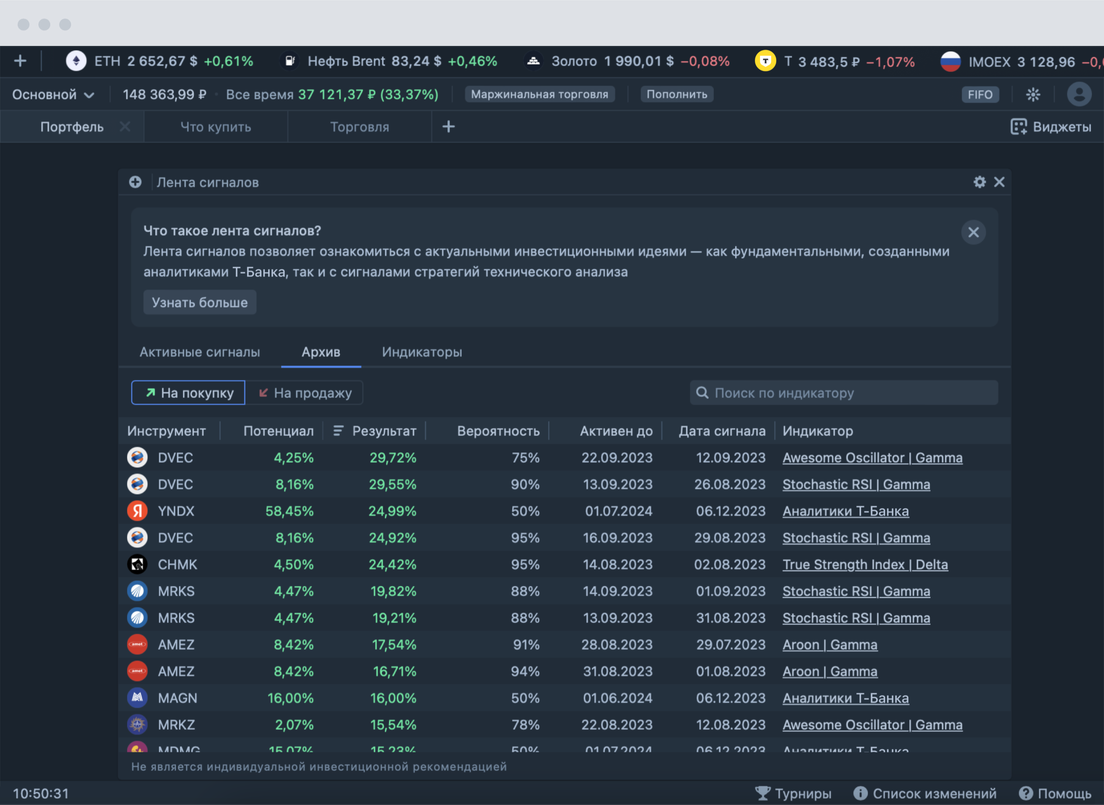Expand the Основной account dropdown
The image size is (1104, 805).
pyautogui.click(x=54, y=94)
